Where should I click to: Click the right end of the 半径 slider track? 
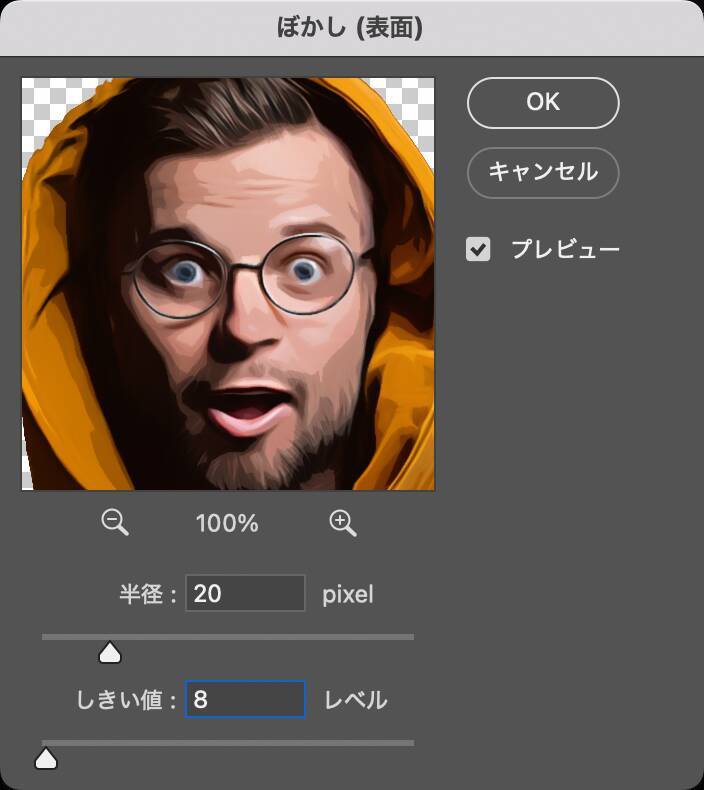pos(408,636)
